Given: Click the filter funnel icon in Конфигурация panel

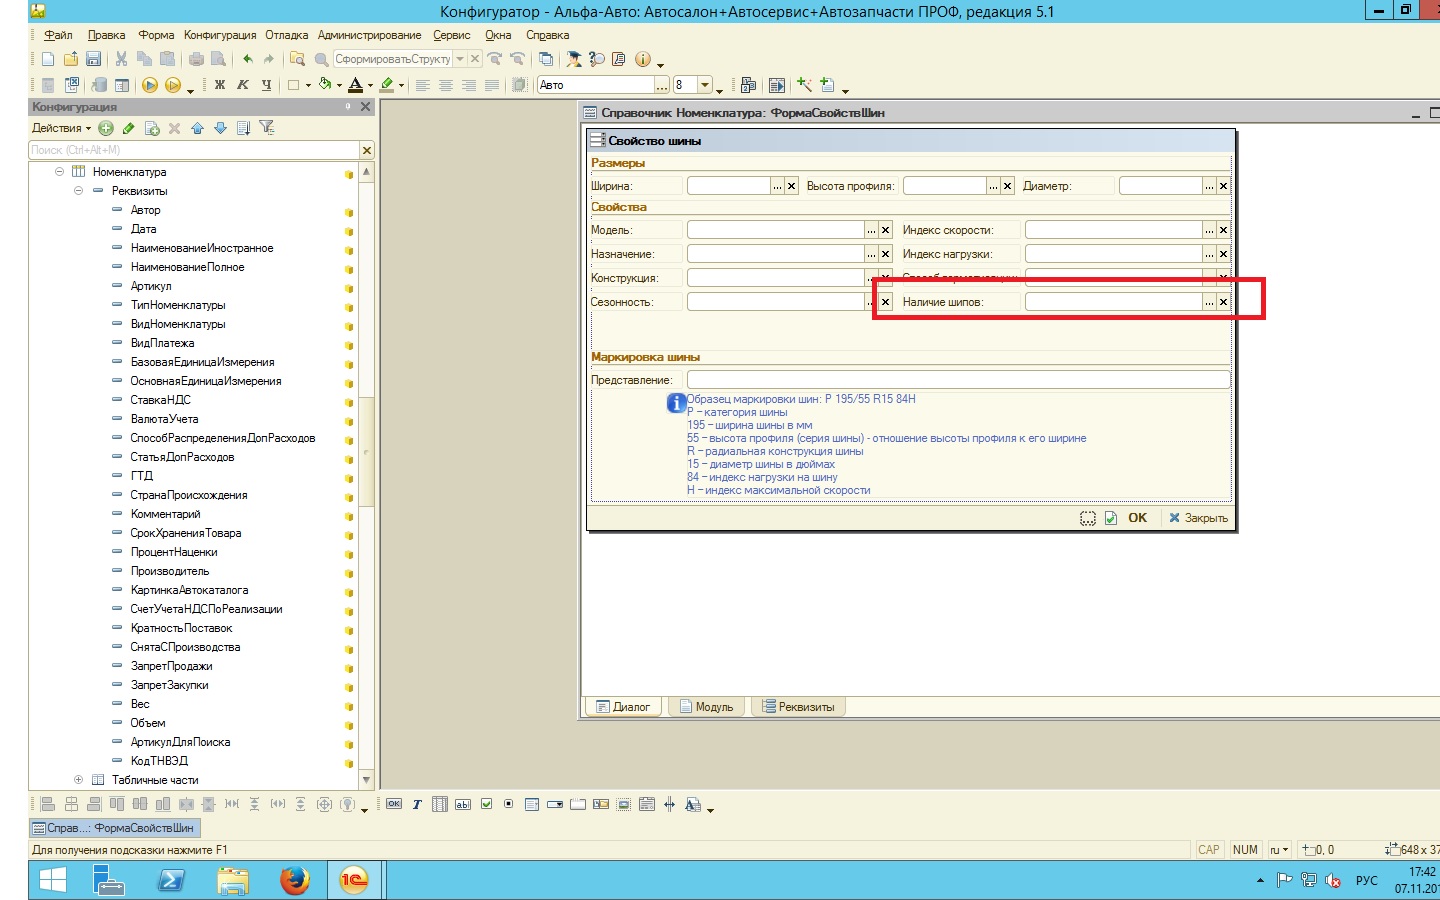Looking at the screenshot, I should (x=266, y=128).
